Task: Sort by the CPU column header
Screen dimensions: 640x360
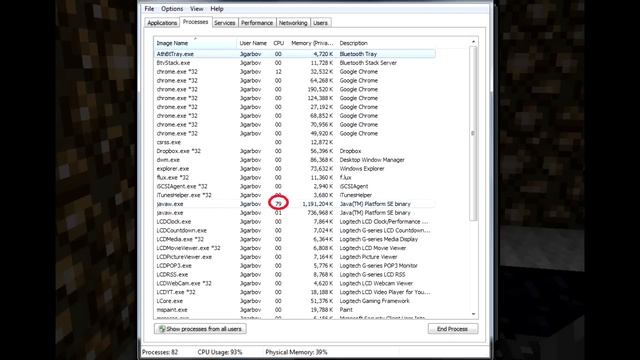Action: click(x=278, y=43)
